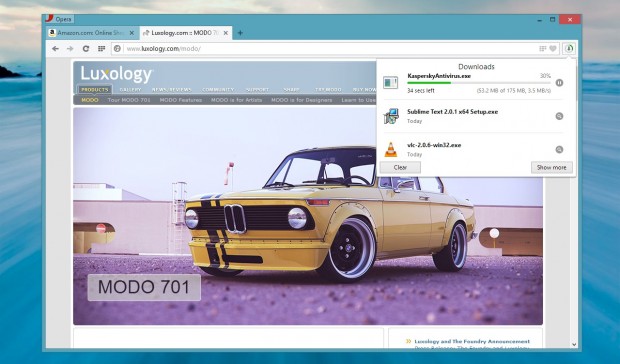Click the MODO 701 banner label
This screenshot has width=620, height=364.
pyautogui.click(x=144, y=287)
